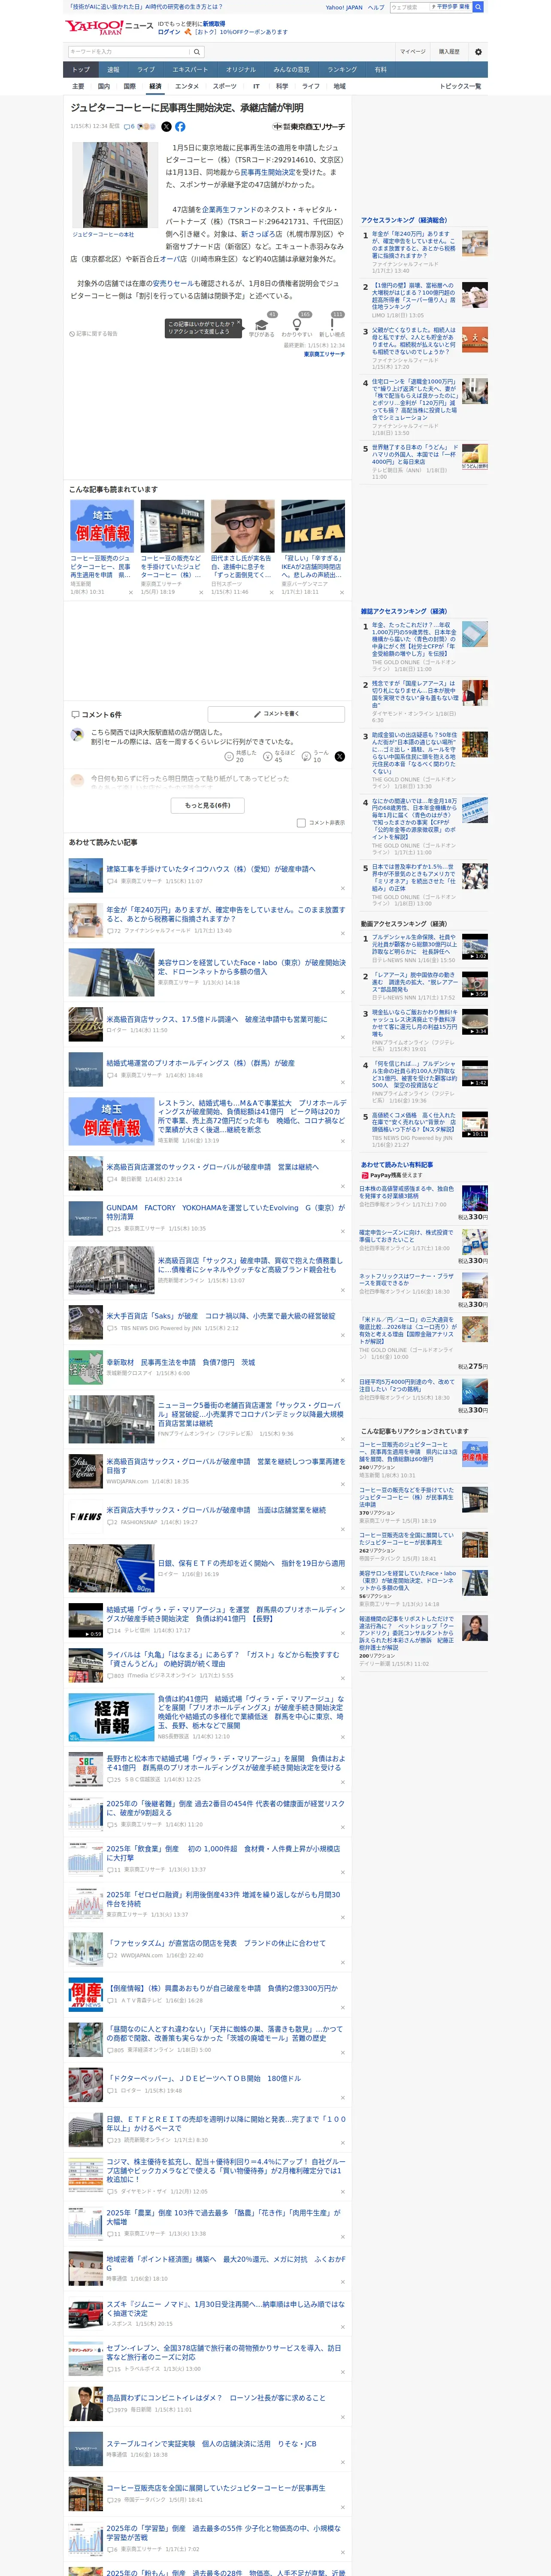The image size is (551, 2576).
Task: Dismiss the タイコウハウス article row
Action: [x=342, y=888]
